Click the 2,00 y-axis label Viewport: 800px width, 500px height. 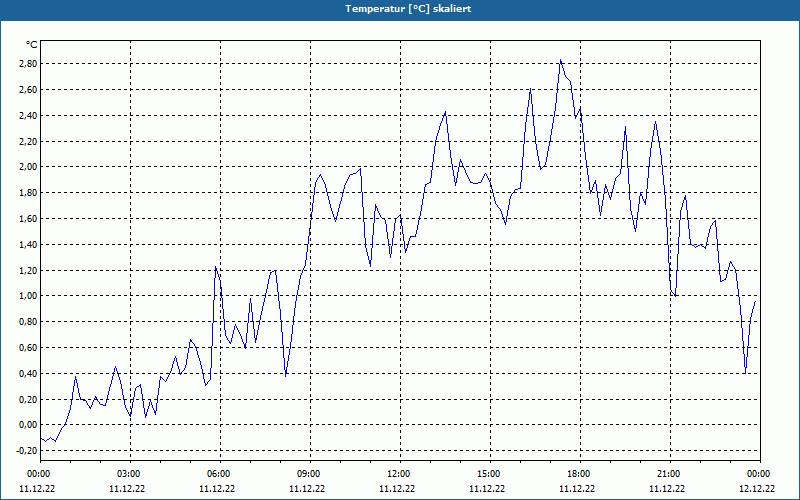tap(29, 167)
